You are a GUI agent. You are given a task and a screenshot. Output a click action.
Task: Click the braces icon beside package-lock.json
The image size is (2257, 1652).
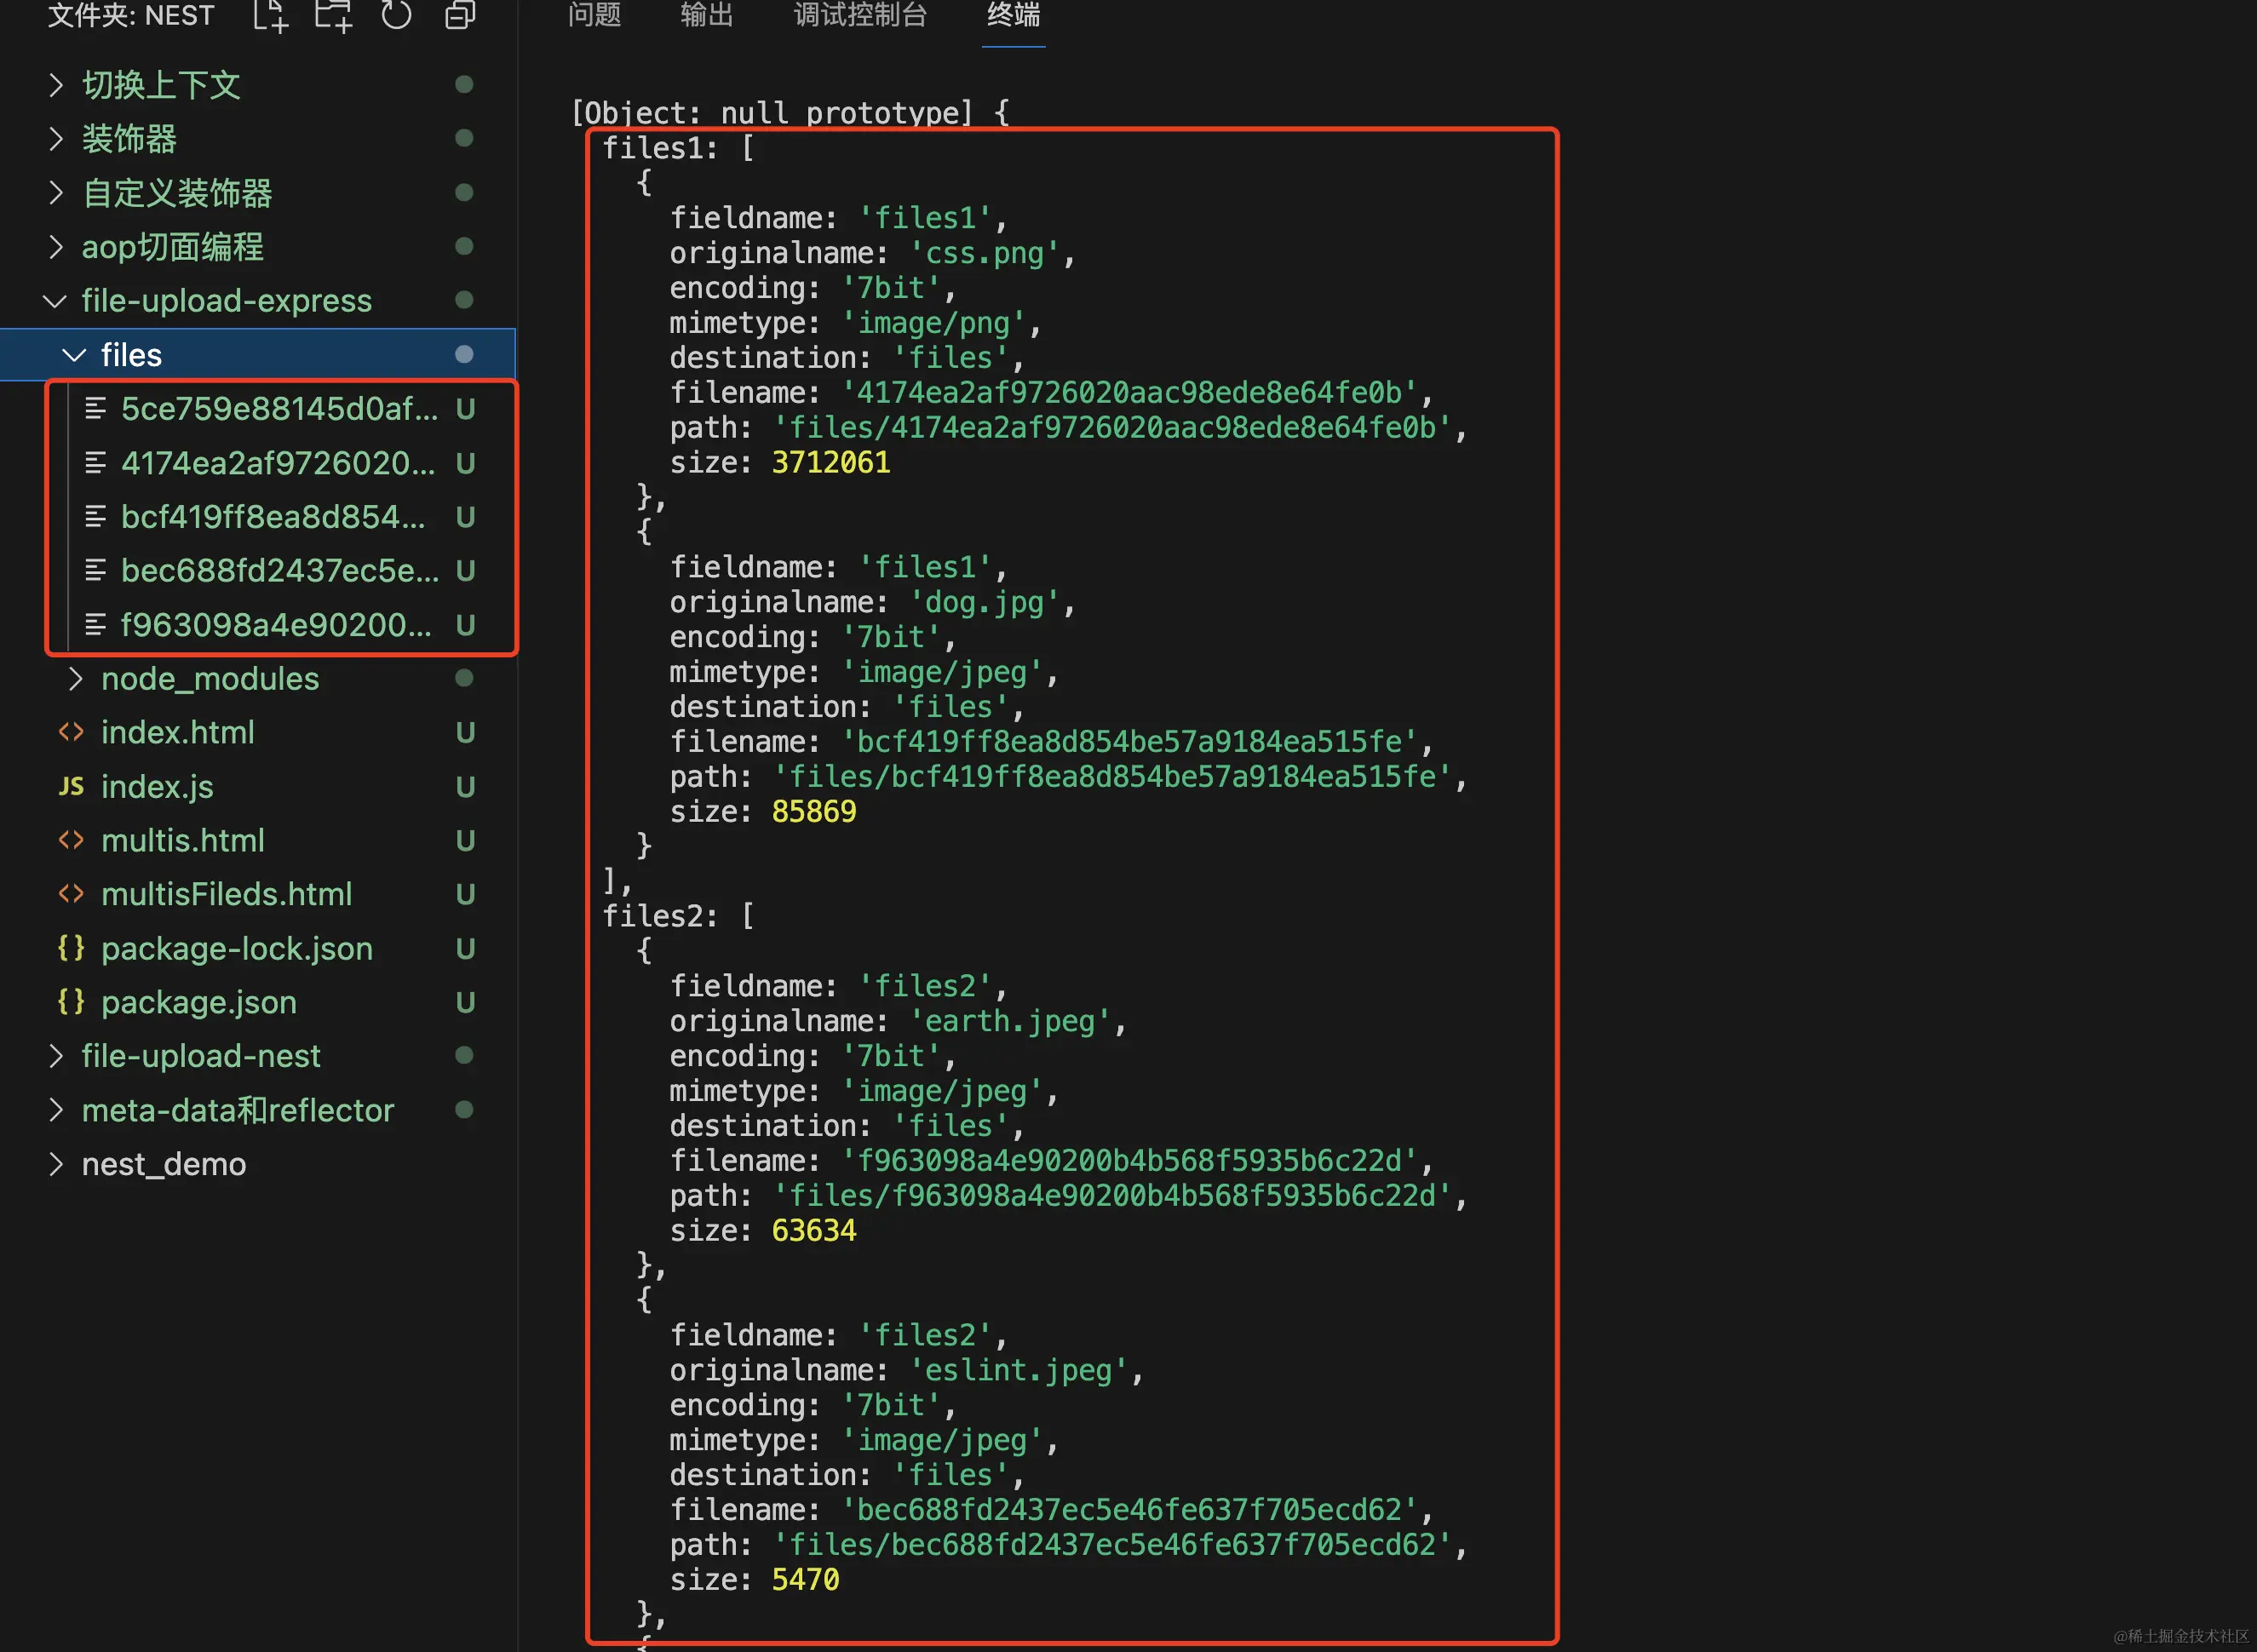click(x=71, y=947)
